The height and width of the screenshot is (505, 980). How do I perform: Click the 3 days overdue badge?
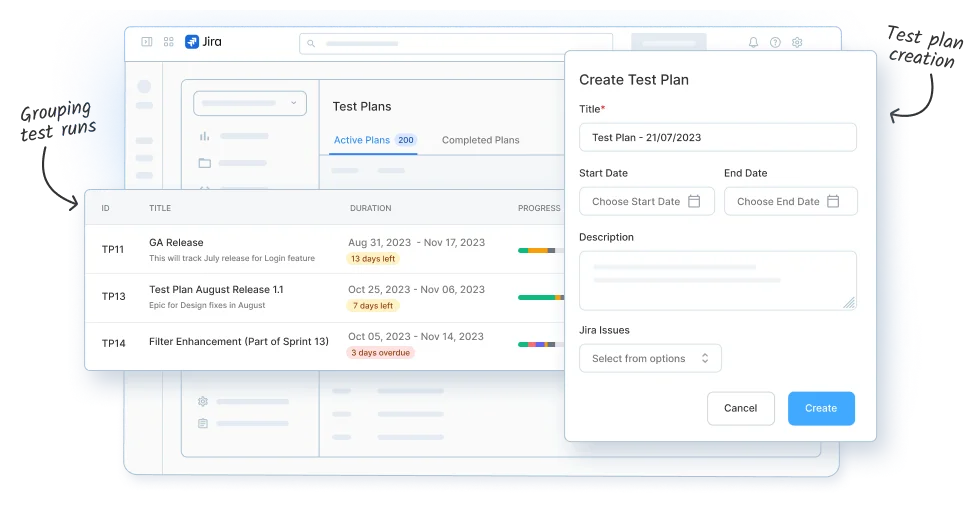(381, 352)
